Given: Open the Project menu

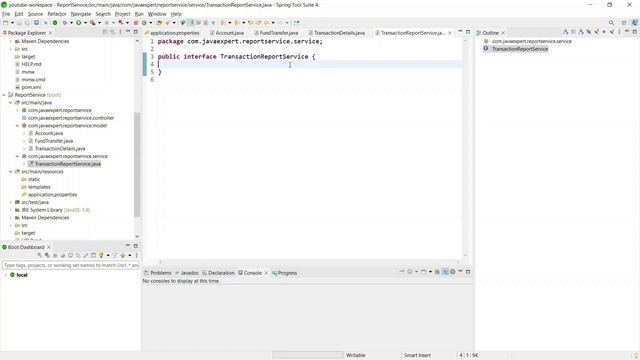Looking at the screenshot, I should pos(122,14).
